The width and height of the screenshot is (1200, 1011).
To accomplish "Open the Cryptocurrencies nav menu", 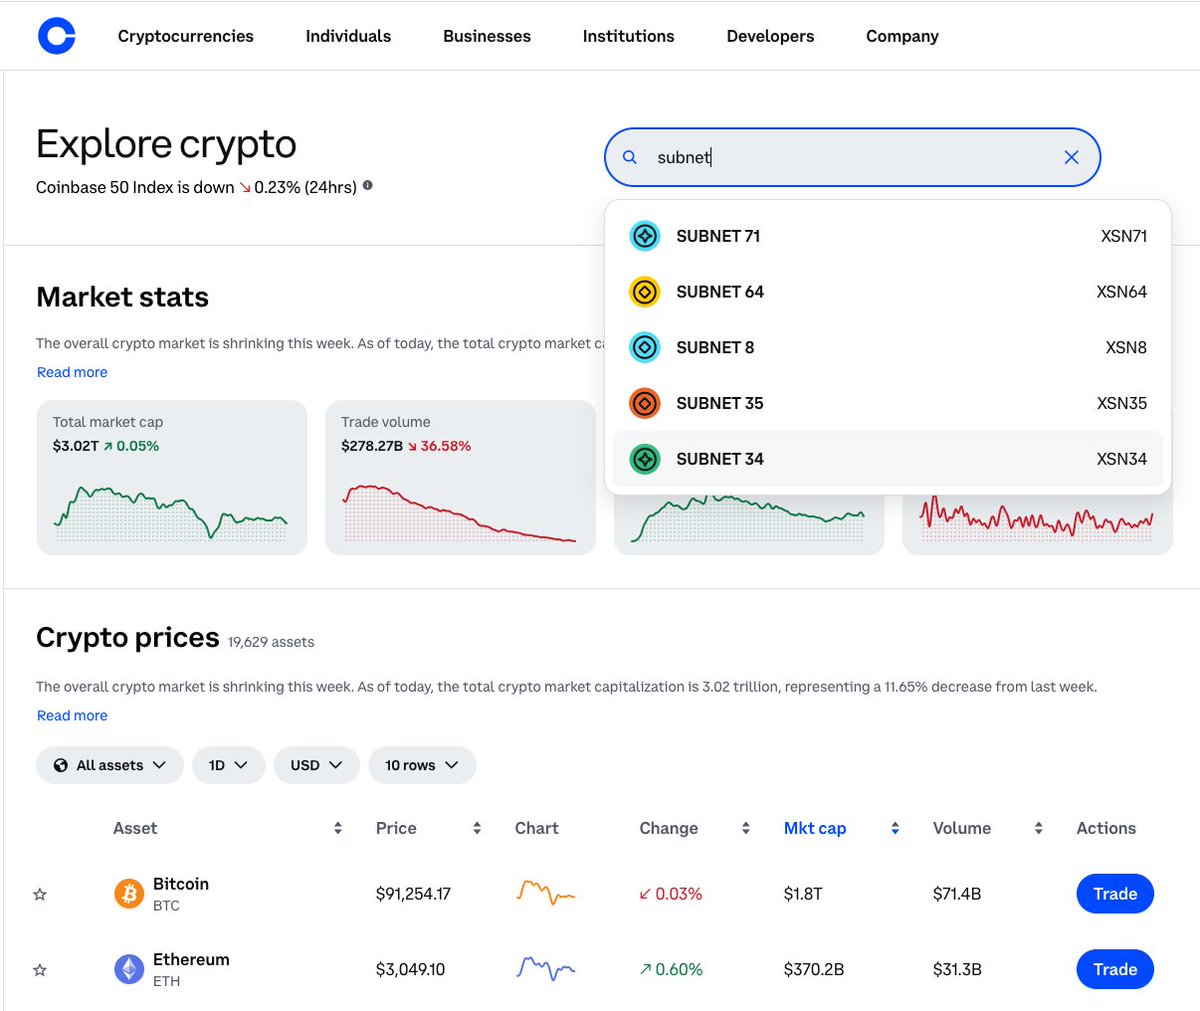I will (x=186, y=36).
